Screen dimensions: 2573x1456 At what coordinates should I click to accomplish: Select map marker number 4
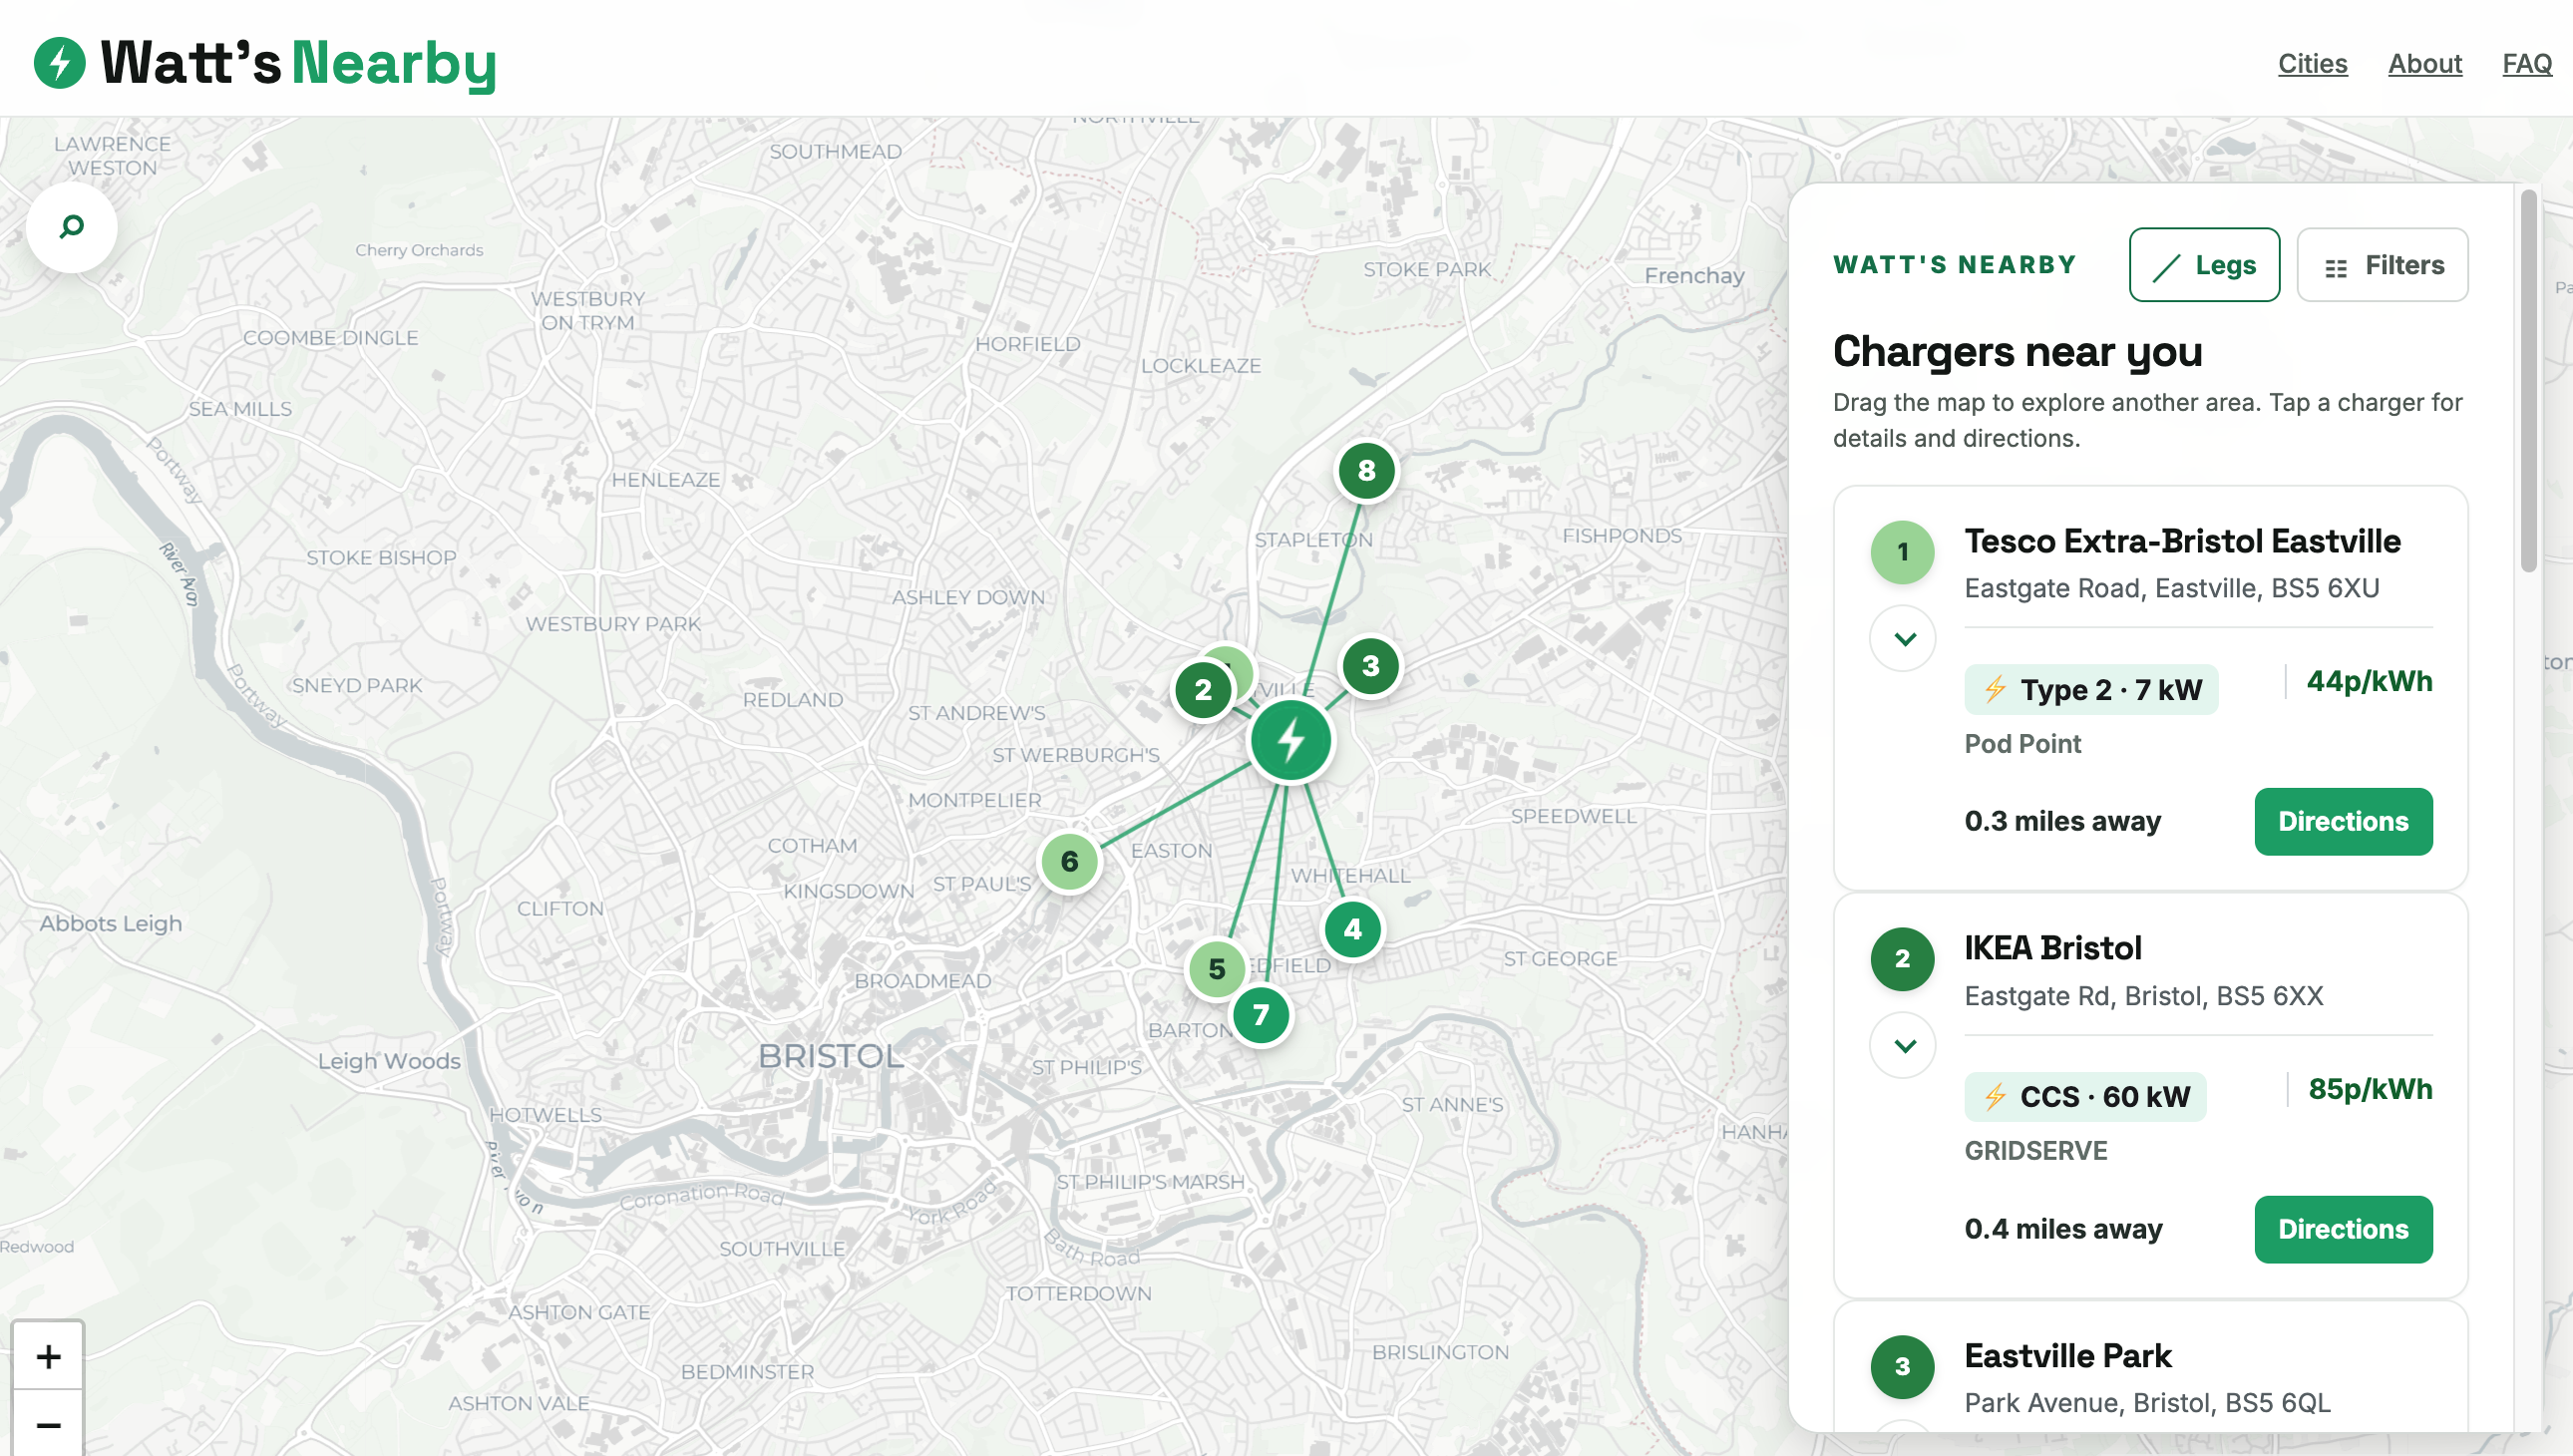click(1353, 929)
